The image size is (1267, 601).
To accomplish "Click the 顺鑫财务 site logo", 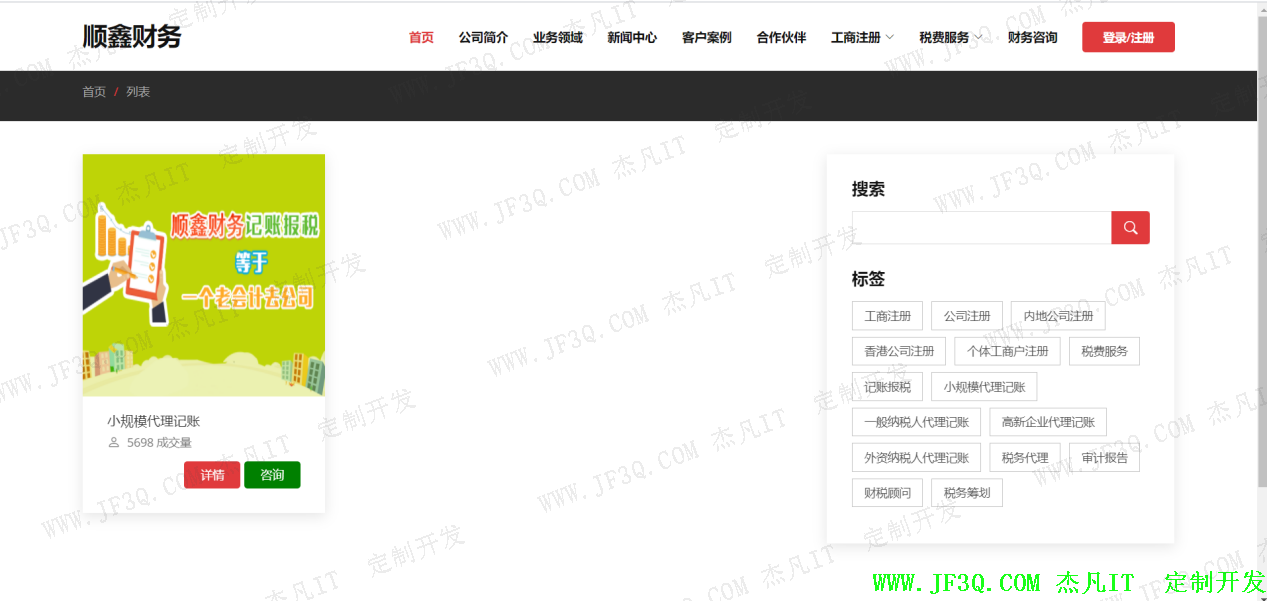I will (x=132, y=37).
